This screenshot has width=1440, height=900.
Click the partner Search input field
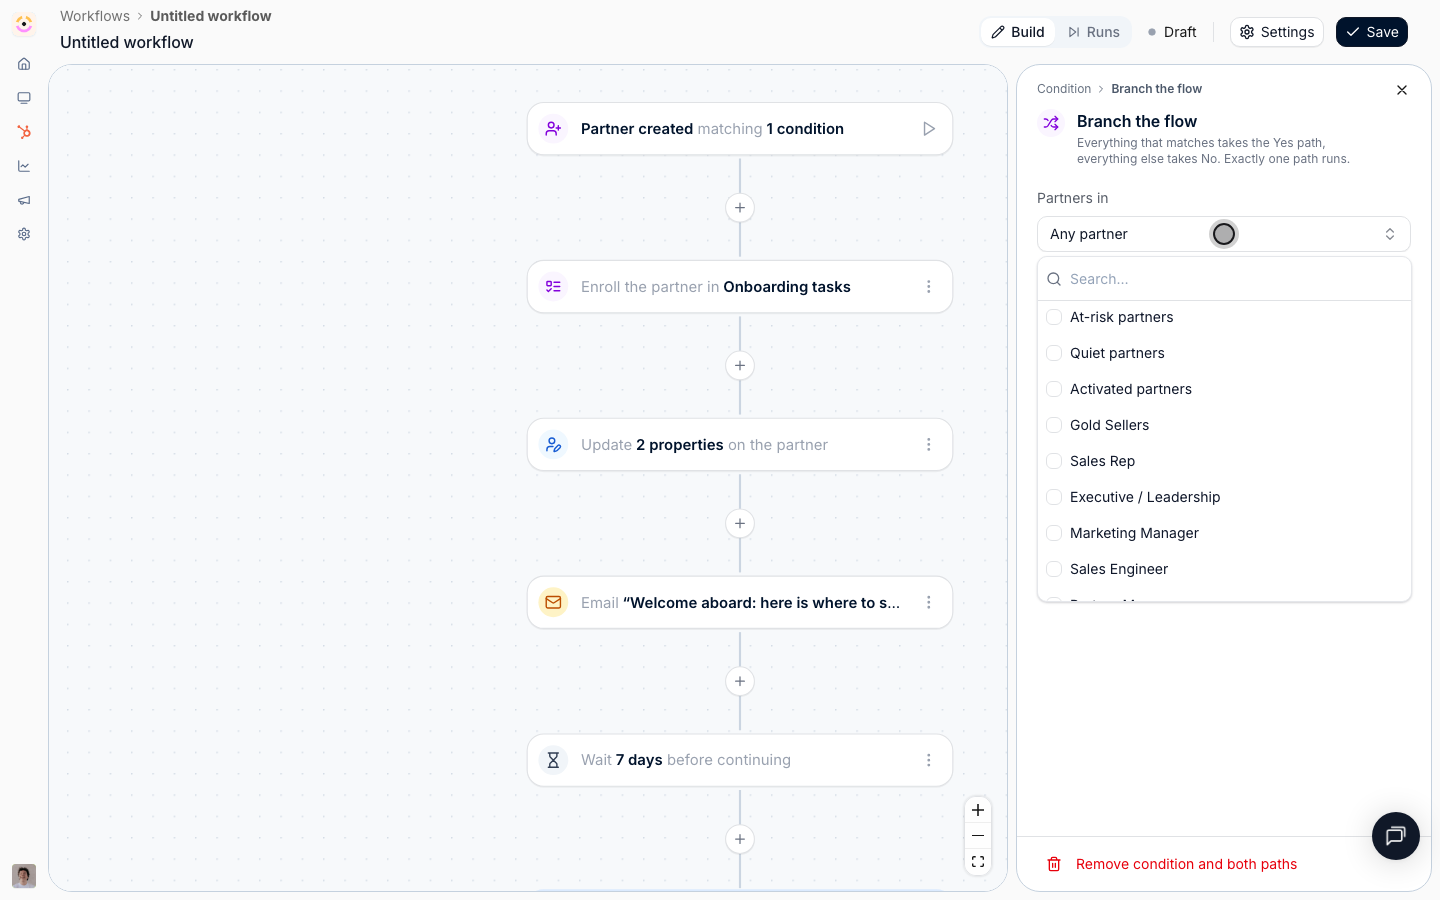pyautogui.click(x=1224, y=279)
